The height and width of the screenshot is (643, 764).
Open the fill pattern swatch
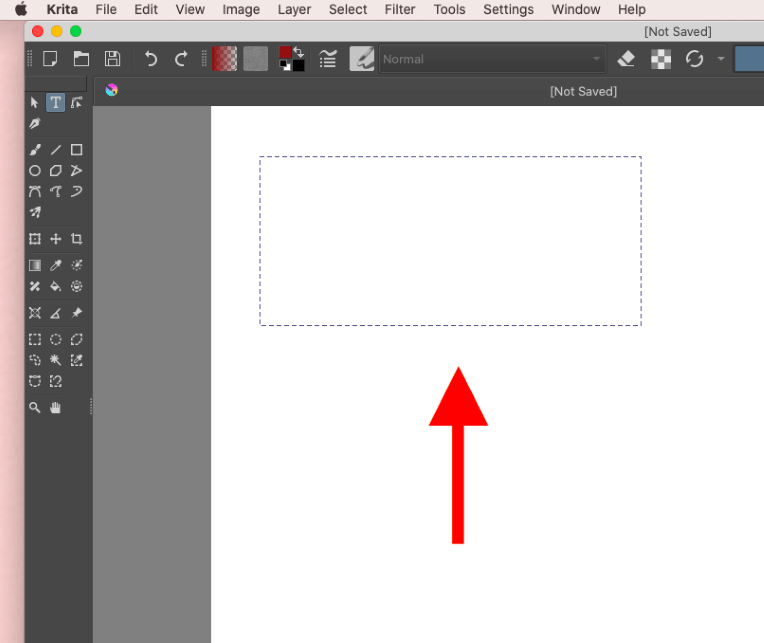[255, 59]
